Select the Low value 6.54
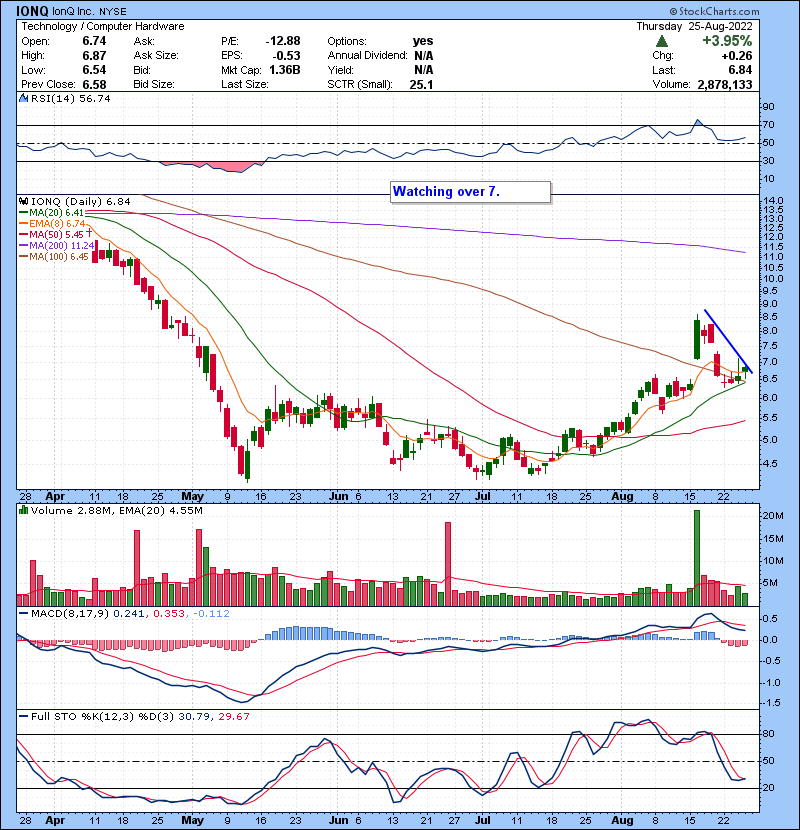Screen dimensions: 800x830 94,70
